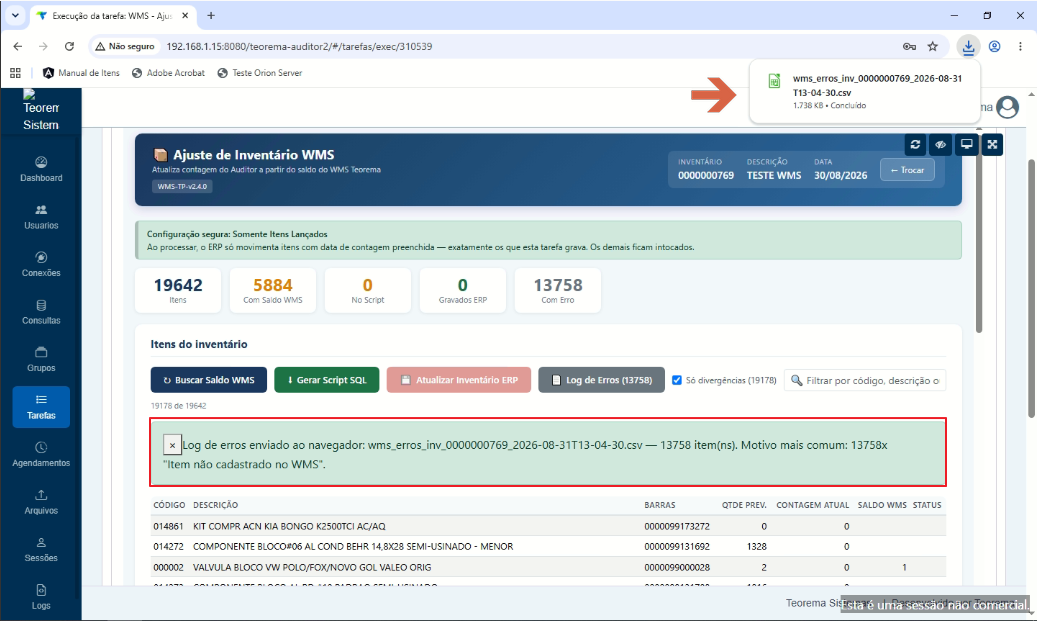The image size is (1037, 621).
Task: Click the 0 No Script card
Action: [x=368, y=290]
